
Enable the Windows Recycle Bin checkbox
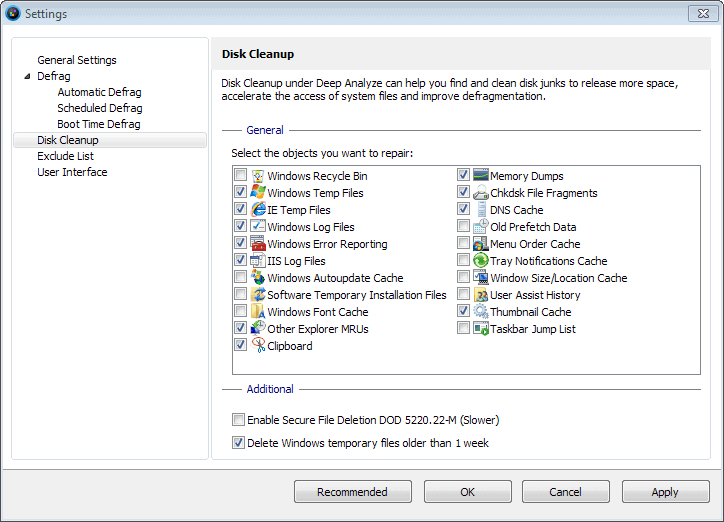[x=240, y=175]
